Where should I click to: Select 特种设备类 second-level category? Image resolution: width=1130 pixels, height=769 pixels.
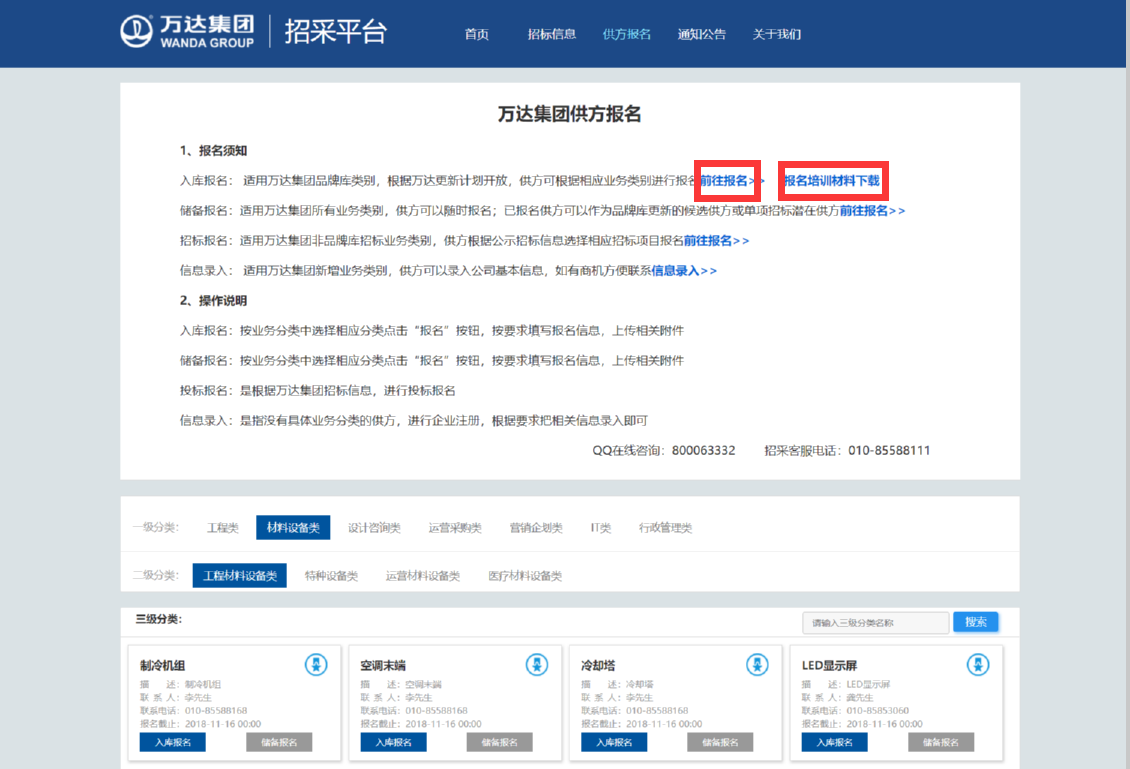(x=331, y=575)
